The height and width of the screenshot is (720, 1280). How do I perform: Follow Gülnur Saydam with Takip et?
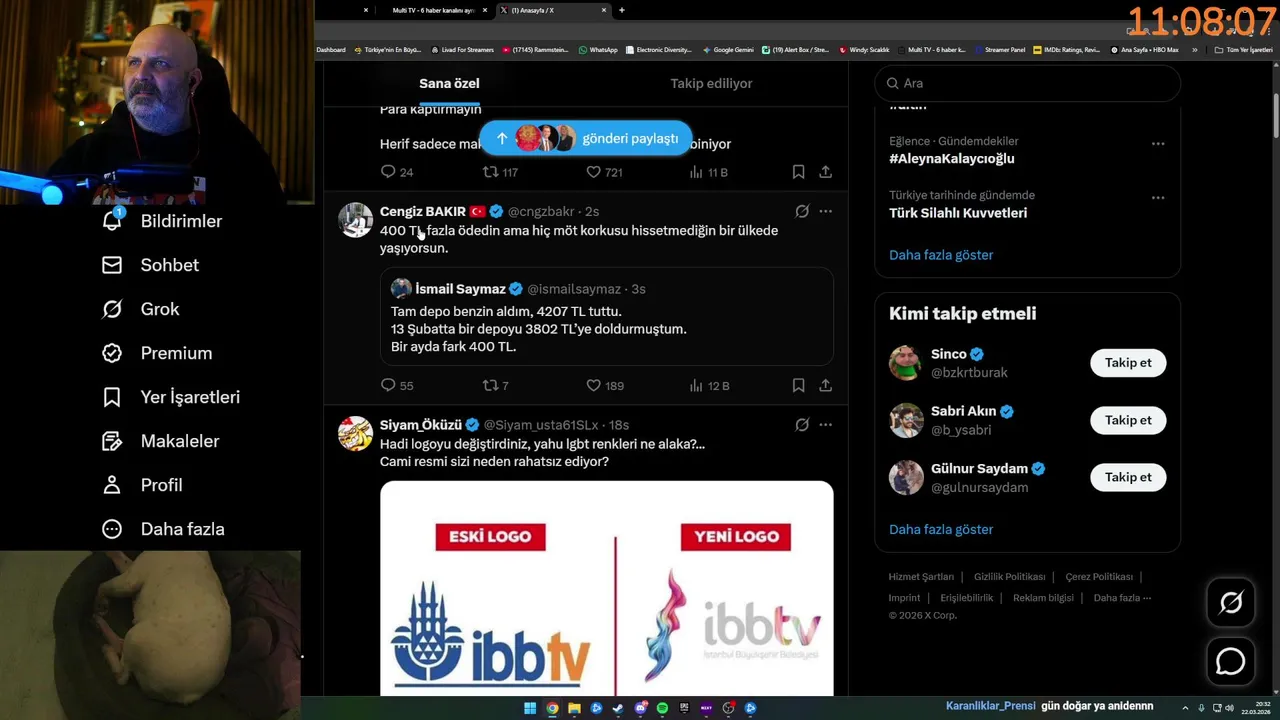(x=1128, y=477)
